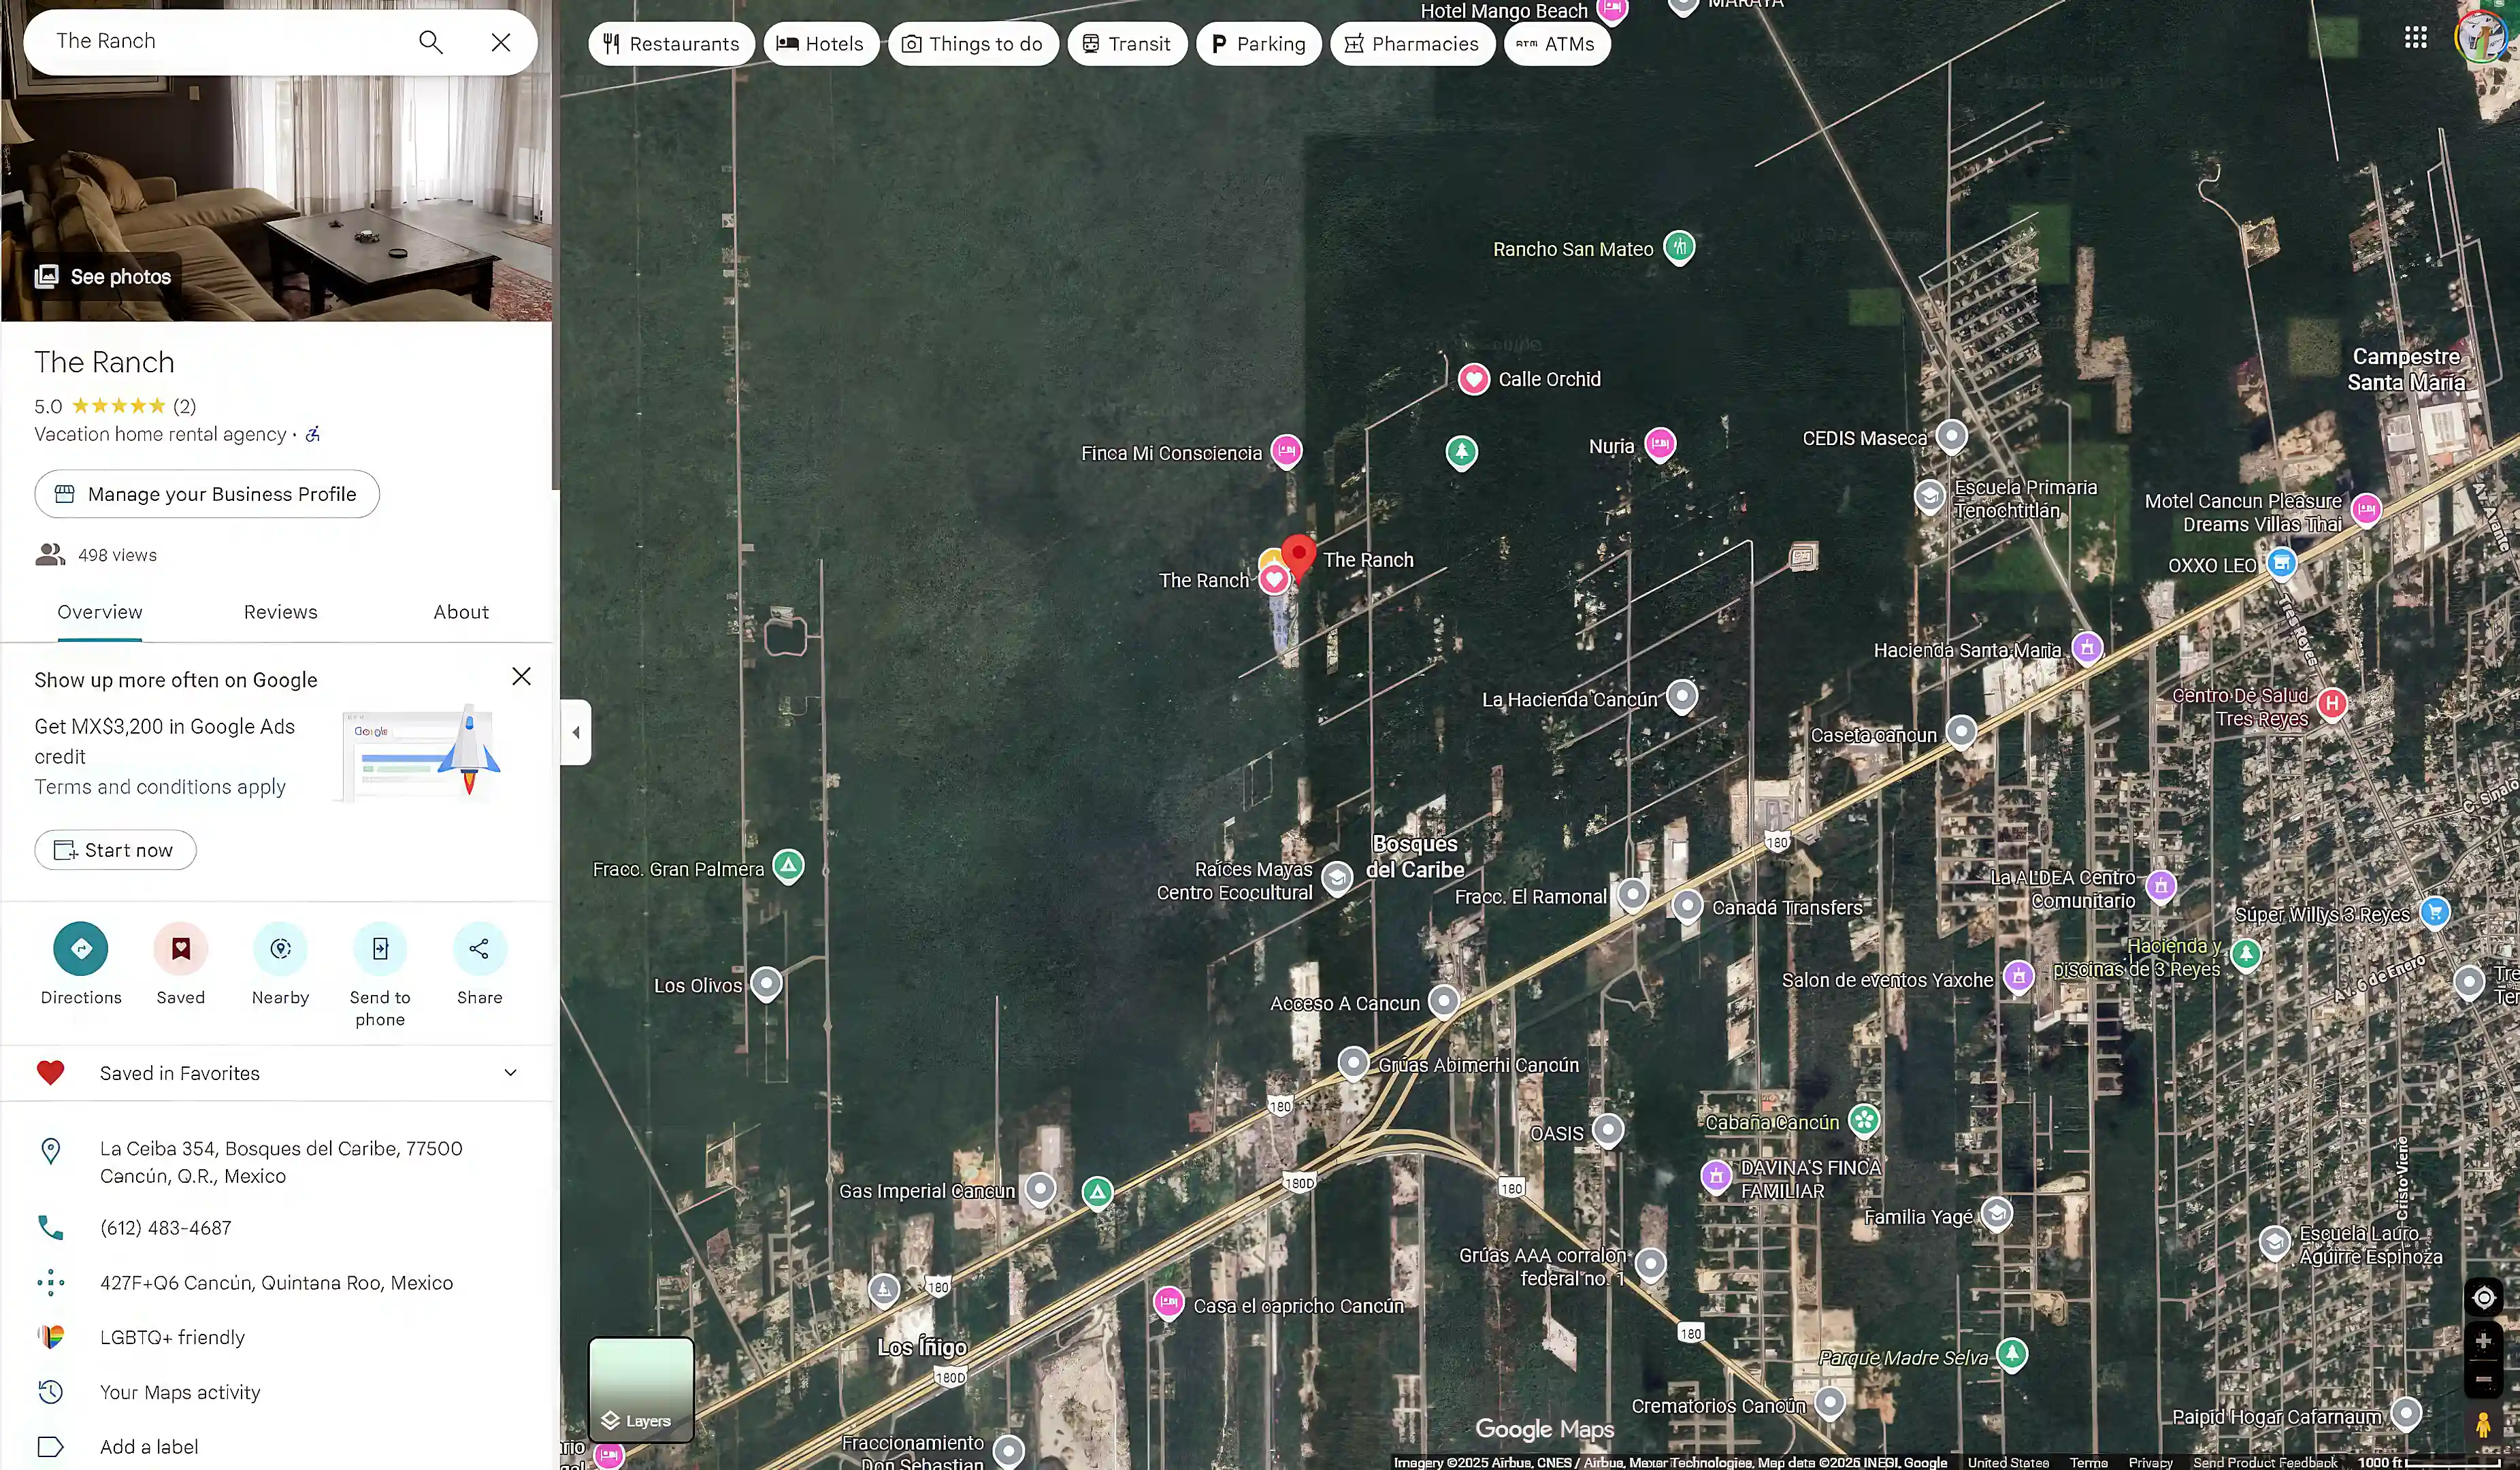Filter map by Hotels chip
Viewport: 2520px width, 1470px height.
[x=821, y=44]
